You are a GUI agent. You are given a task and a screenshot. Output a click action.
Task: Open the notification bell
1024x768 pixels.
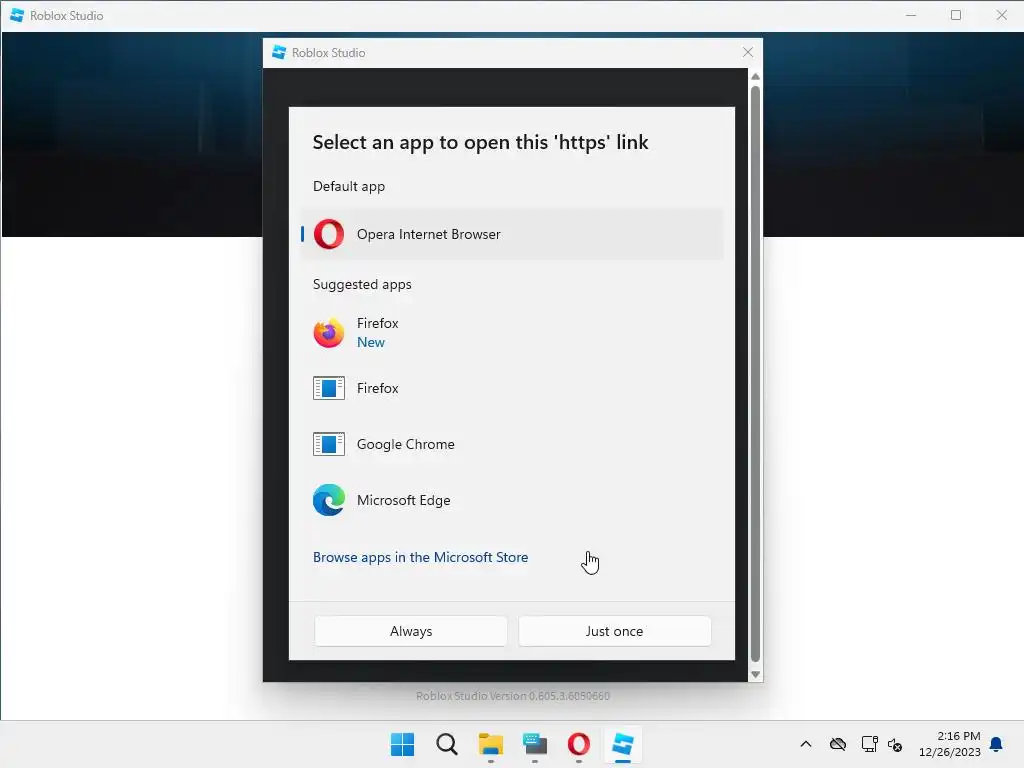pyautogui.click(x=997, y=744)
